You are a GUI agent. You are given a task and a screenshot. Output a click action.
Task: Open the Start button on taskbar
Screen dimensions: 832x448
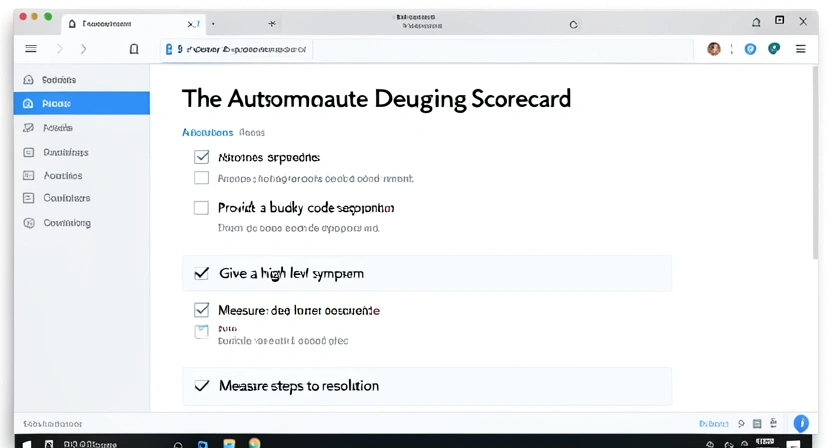27,444
